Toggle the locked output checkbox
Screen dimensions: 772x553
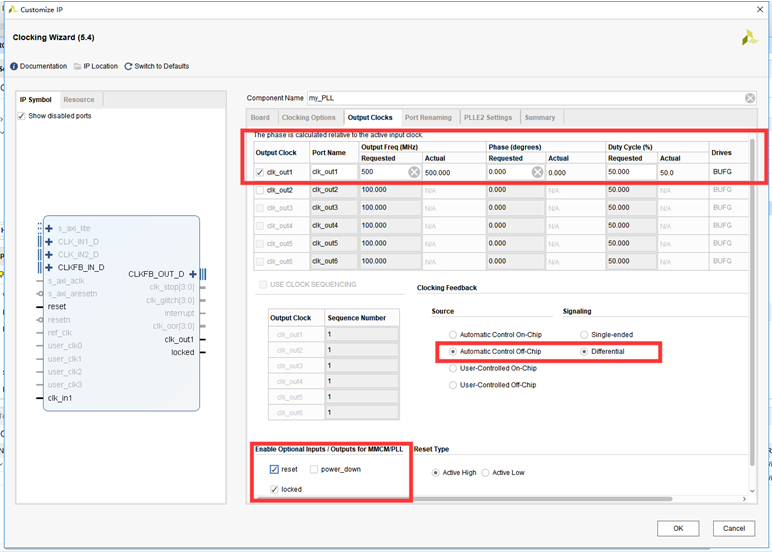pyautogui.click(x=274, y=489)
